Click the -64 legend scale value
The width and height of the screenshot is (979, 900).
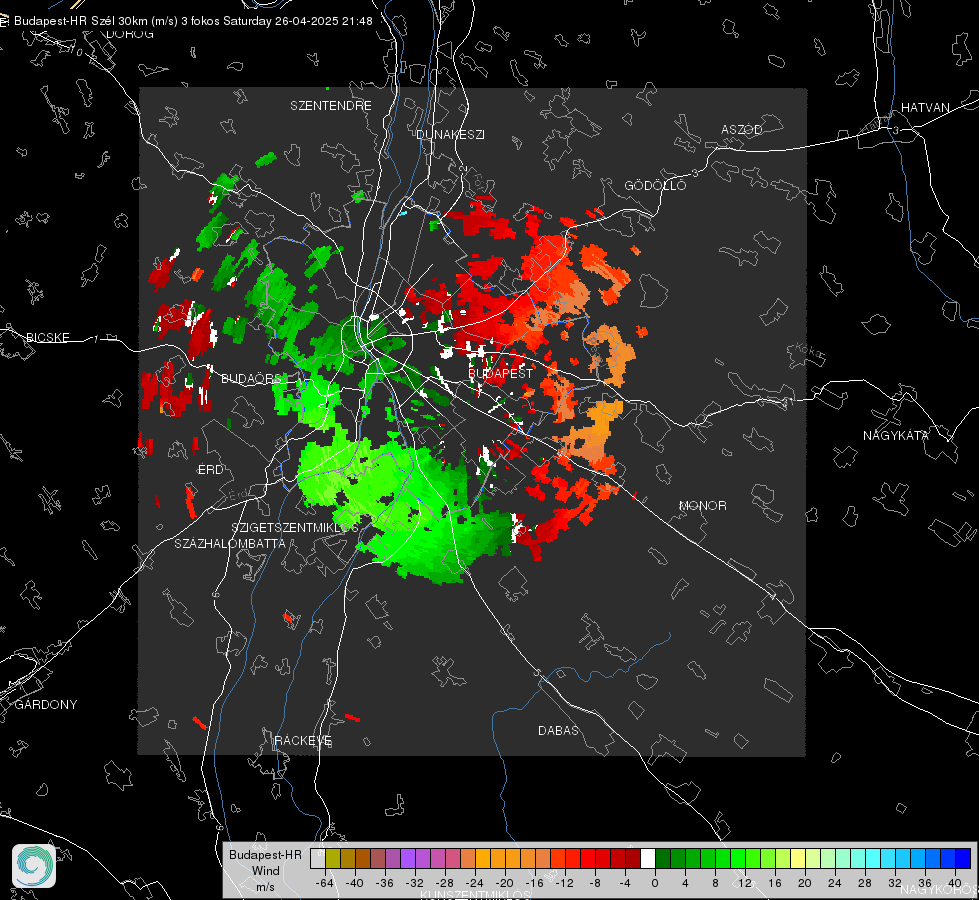click(325, 883)
